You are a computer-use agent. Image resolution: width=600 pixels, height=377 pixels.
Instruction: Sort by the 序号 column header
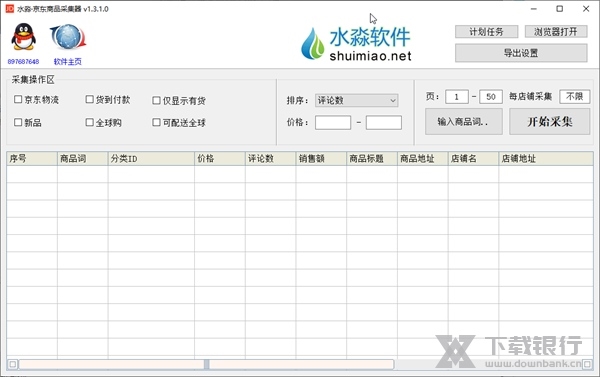coord(32,158)
